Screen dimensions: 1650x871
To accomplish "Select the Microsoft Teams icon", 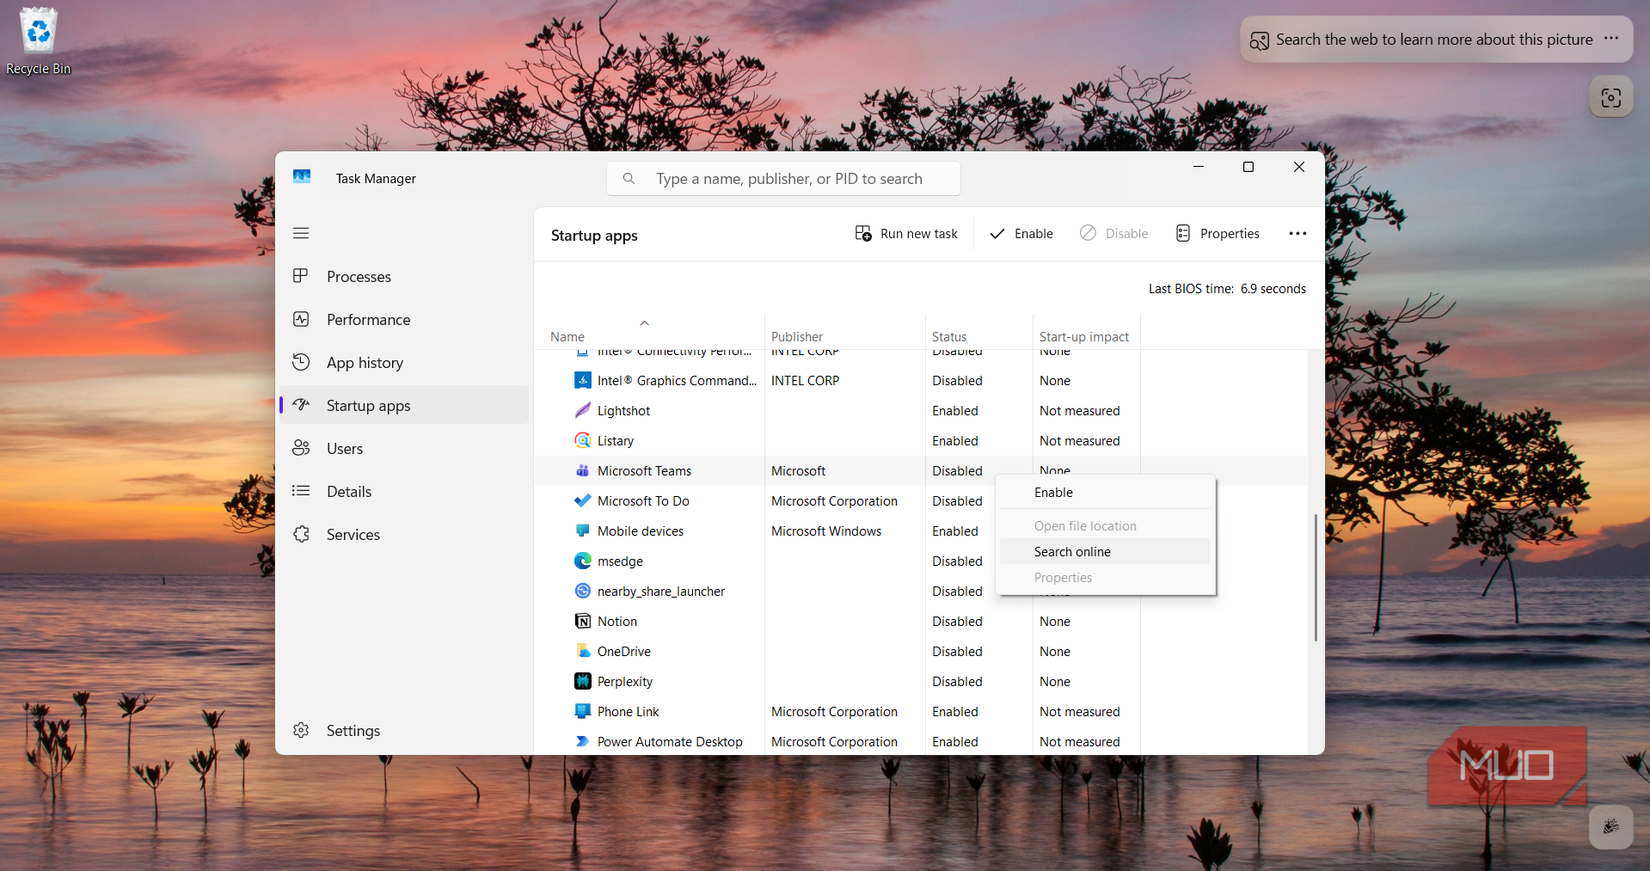I will pos(582,470).
